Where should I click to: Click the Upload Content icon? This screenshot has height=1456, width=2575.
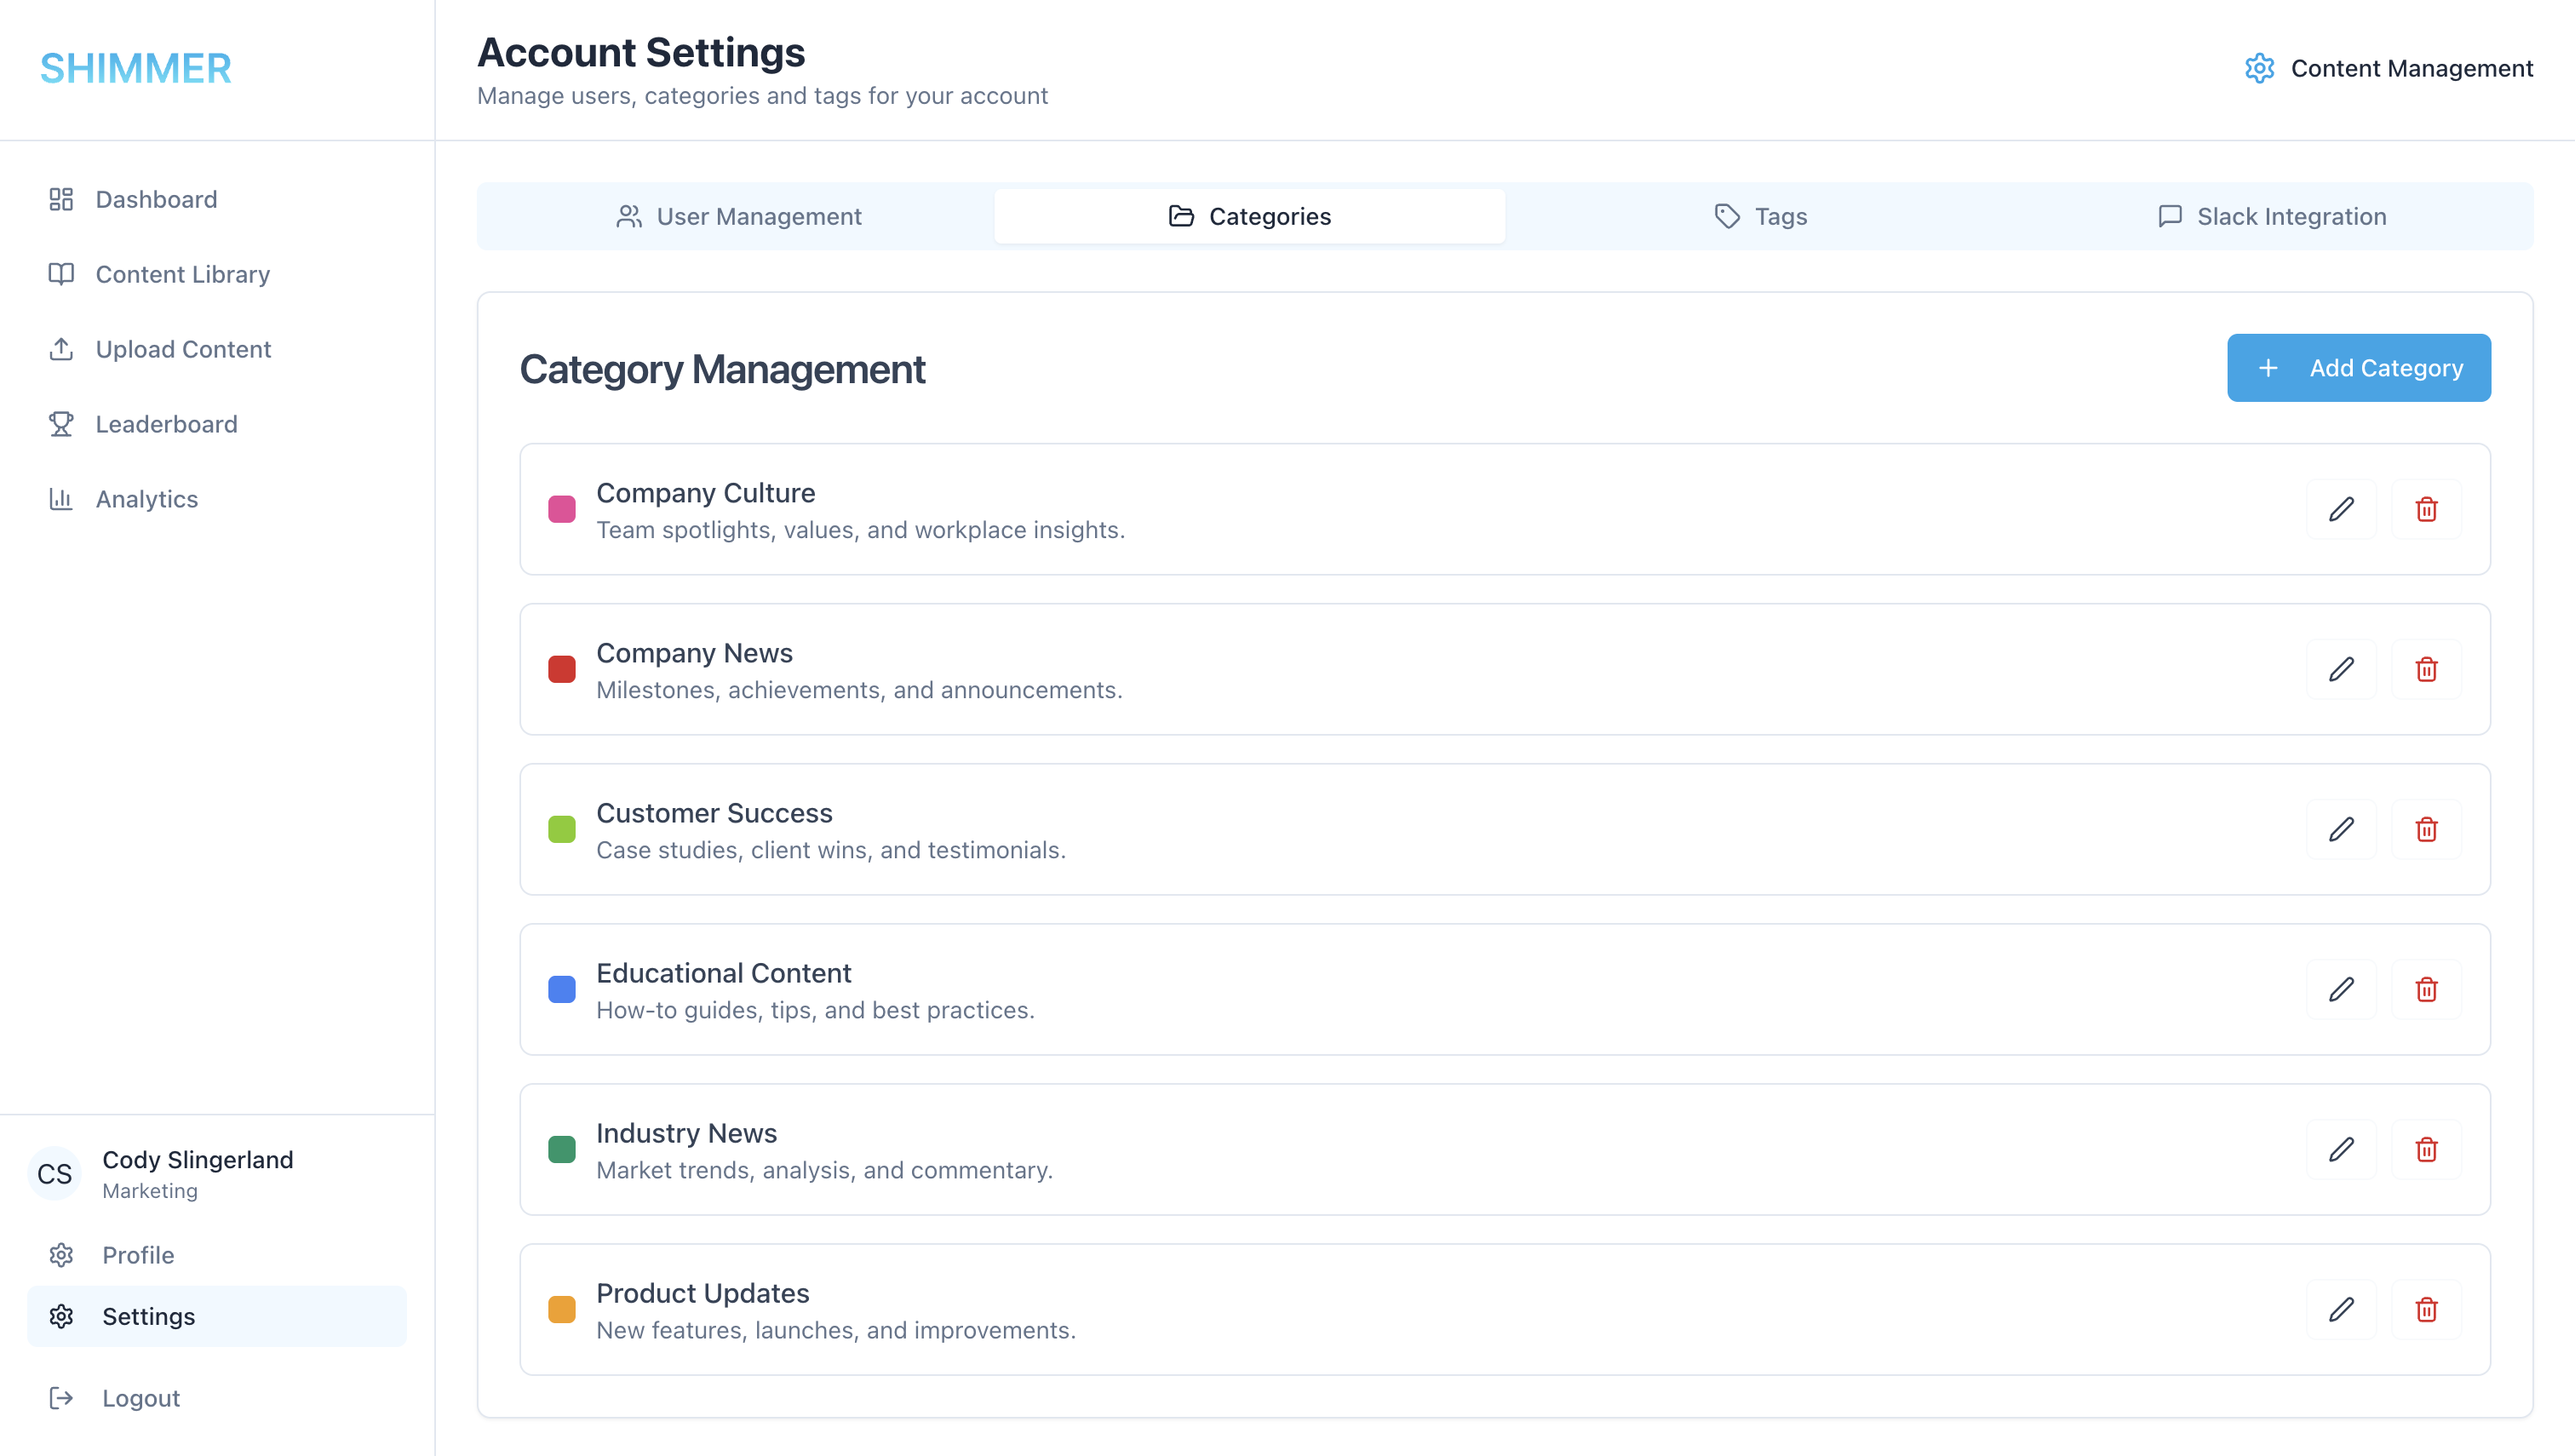click(61, 349)
